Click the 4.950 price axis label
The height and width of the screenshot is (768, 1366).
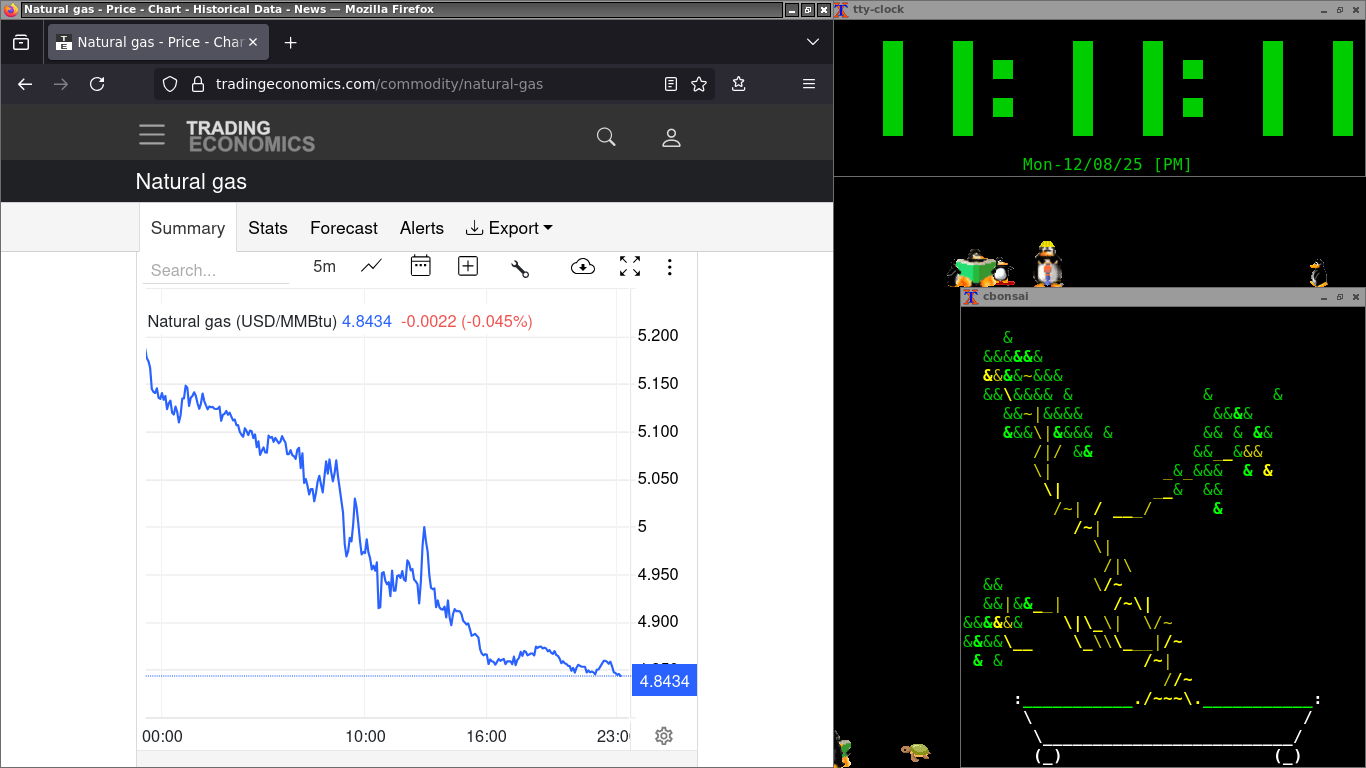pyautogui.click(x=658, y=574)
